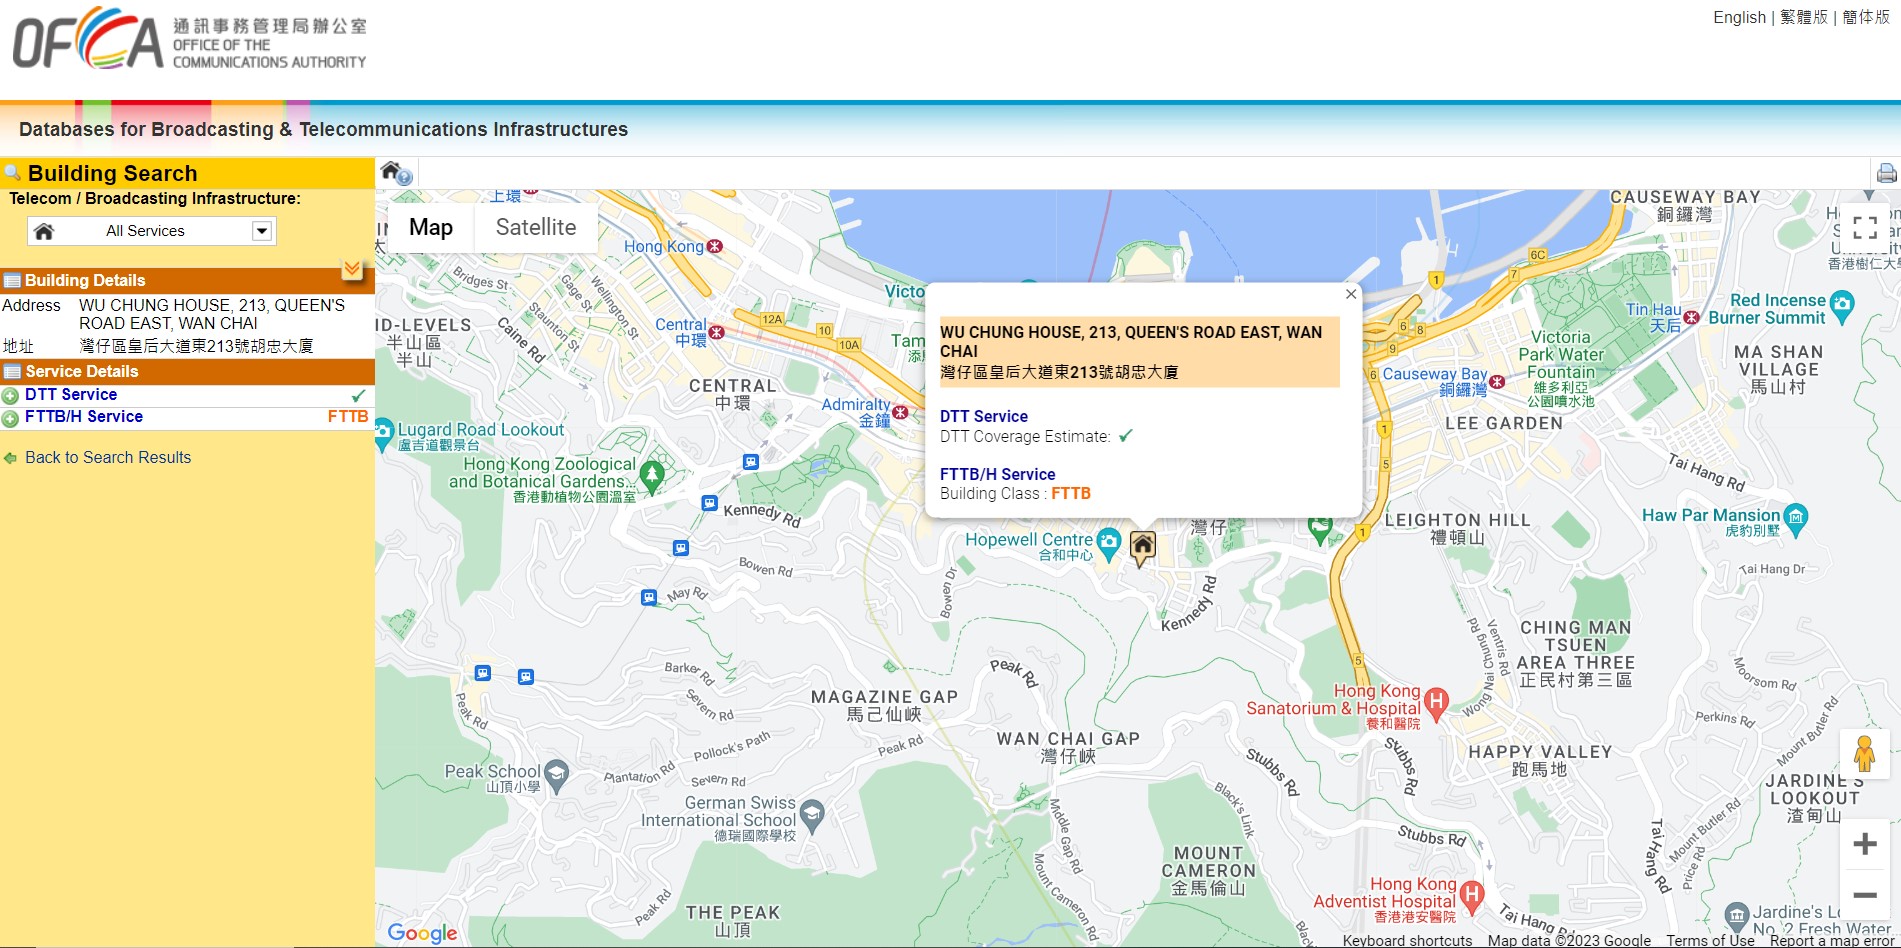Close the Wu Chung House info popup
1901x948 pixels.
1350,294
